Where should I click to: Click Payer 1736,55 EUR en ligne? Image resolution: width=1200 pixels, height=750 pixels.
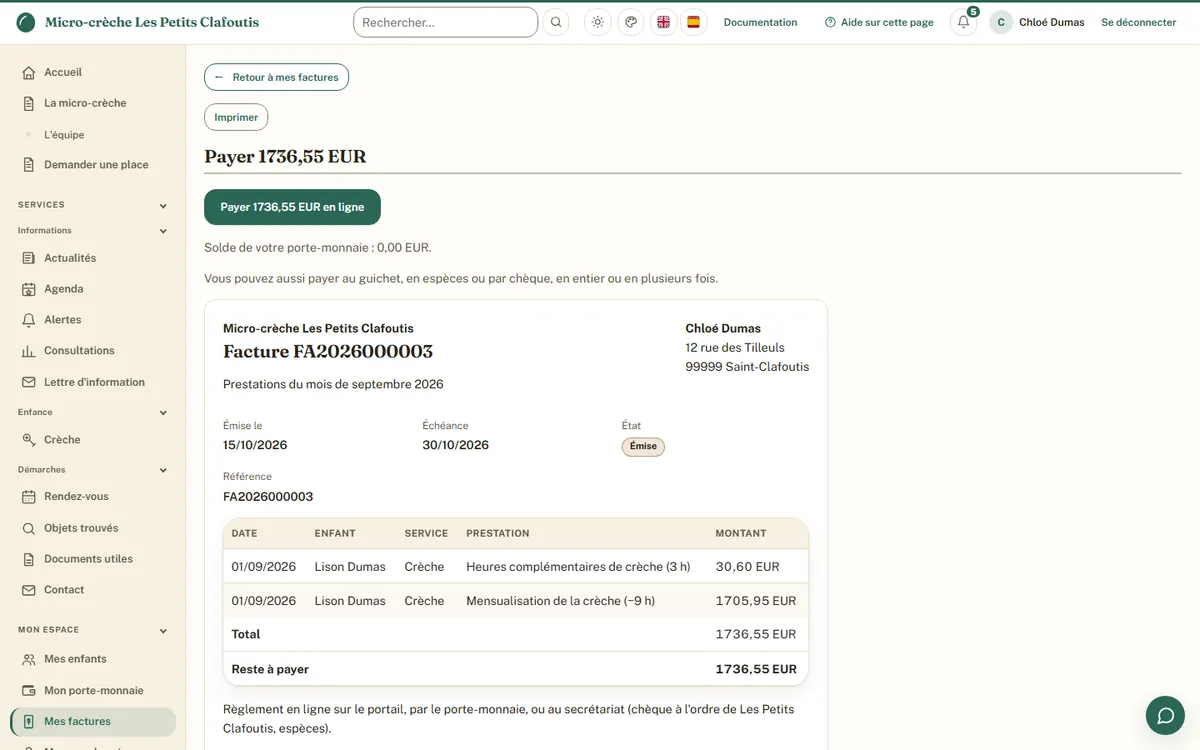pyautogui.click(x=292, y=207)
